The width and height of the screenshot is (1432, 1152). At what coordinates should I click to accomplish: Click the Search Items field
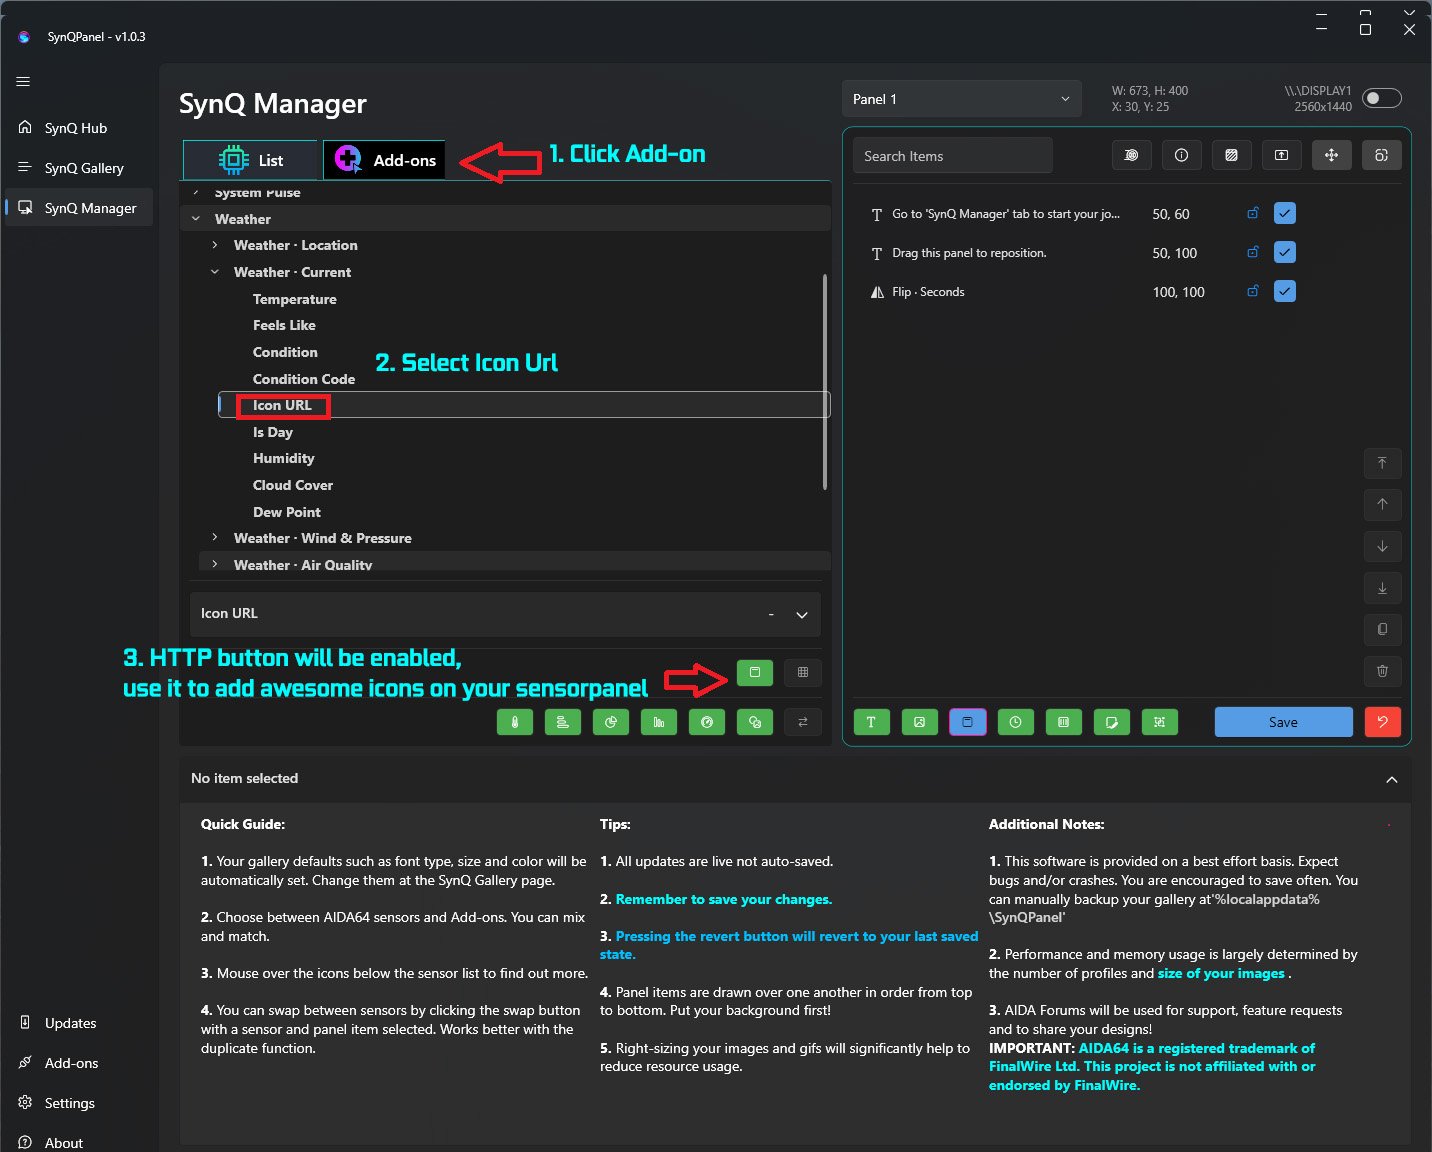click(x=952, y=156)
